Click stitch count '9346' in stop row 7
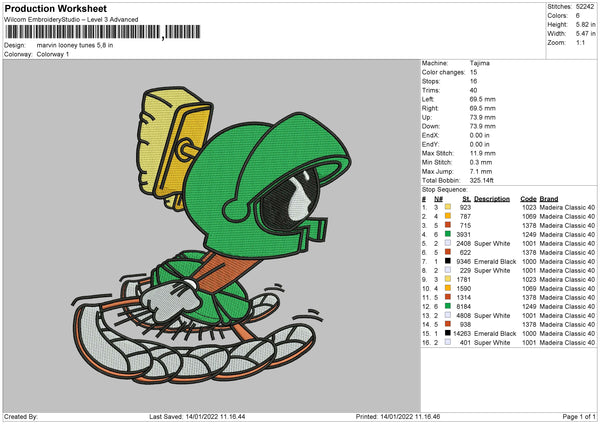Viewport: 600px width, 424px height. pyautogui.click(x=463, y=261)
